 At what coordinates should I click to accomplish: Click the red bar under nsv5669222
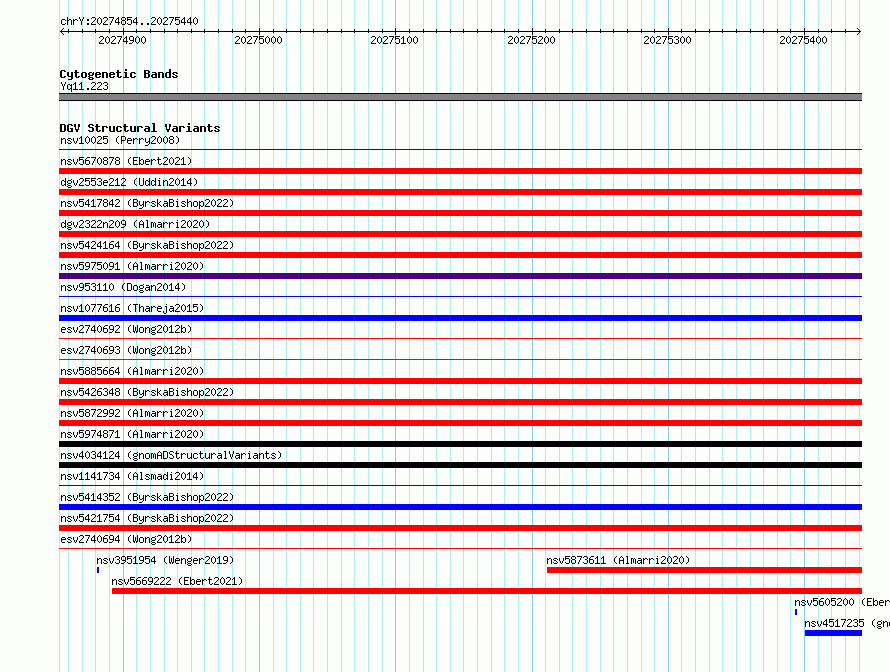pos(487,591)
